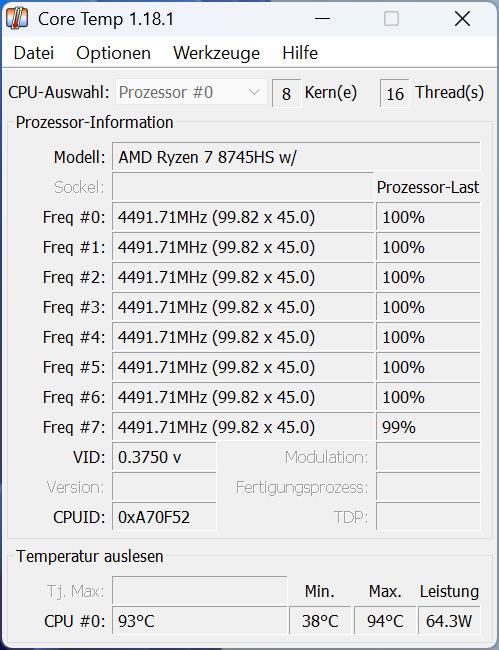Click the dropdown arrow next to Prozessor #0
This screenshot has height=650, width=499.
click(x=254, y=92)
